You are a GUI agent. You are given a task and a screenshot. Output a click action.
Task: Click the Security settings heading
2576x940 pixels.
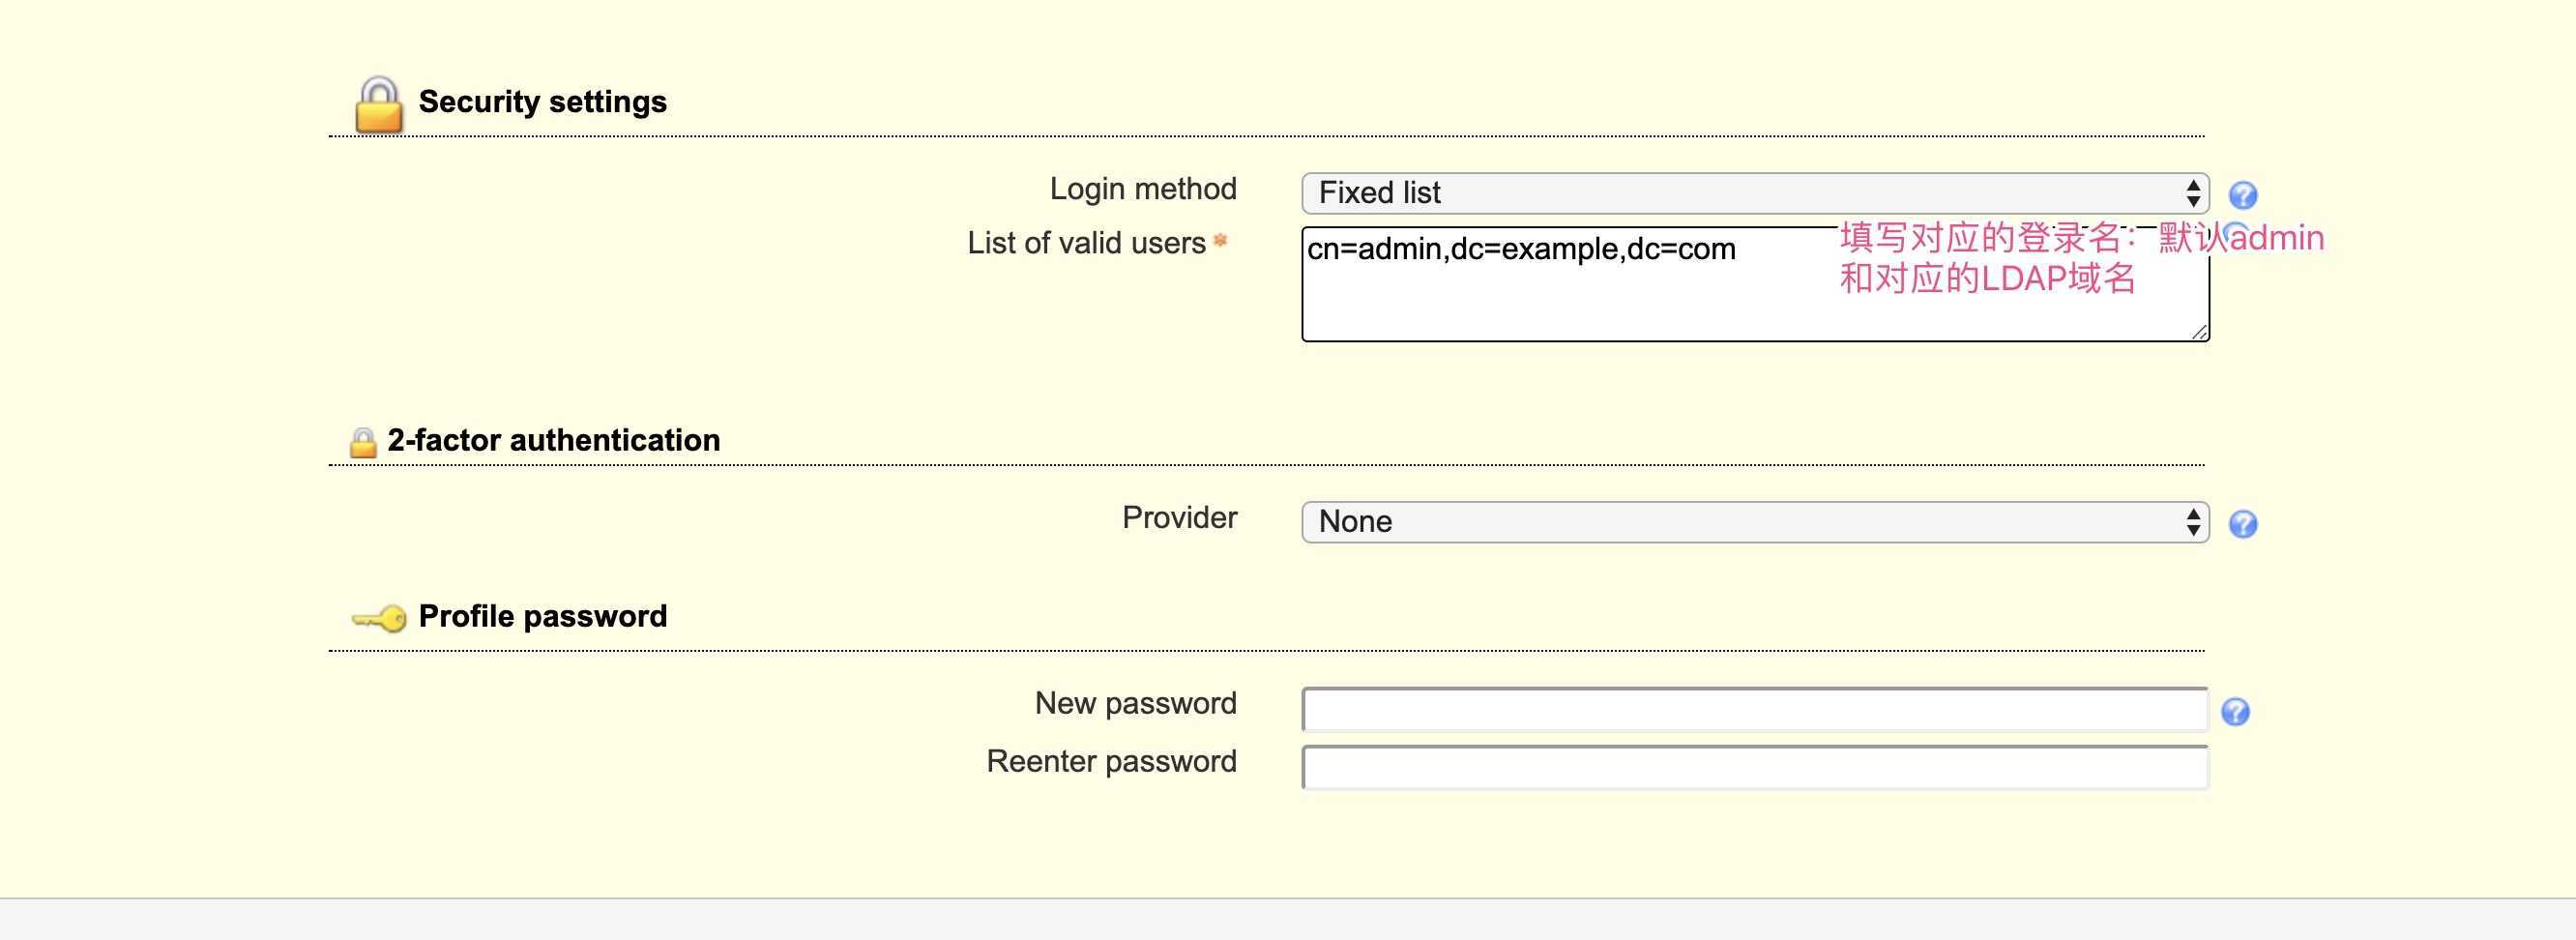tap(542, 102)
